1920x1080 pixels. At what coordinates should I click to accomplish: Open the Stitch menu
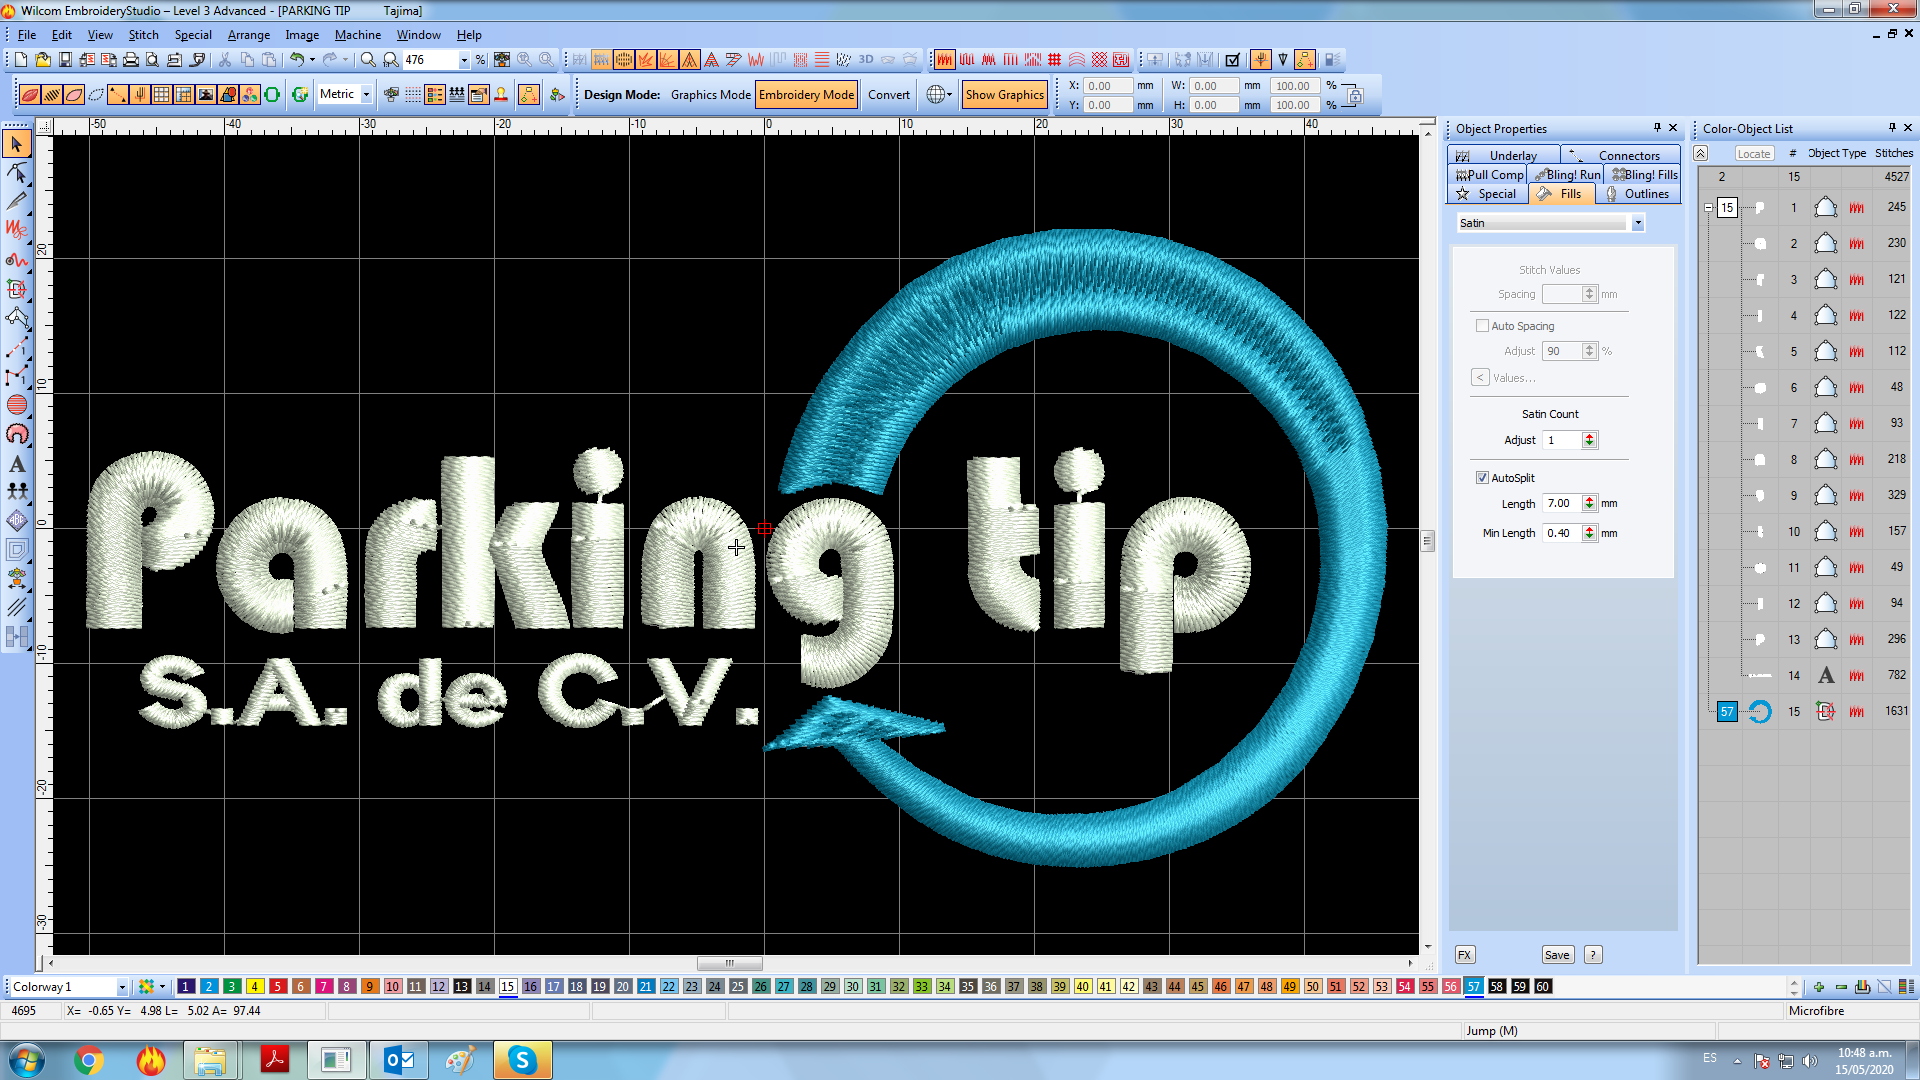(x=143, y=35)
